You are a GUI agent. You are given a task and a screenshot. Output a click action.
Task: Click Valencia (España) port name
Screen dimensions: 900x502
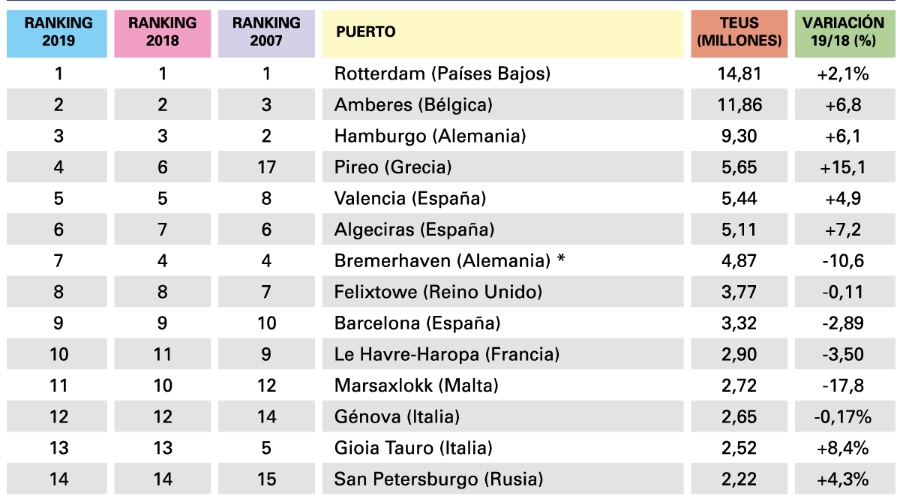[410, 199]
